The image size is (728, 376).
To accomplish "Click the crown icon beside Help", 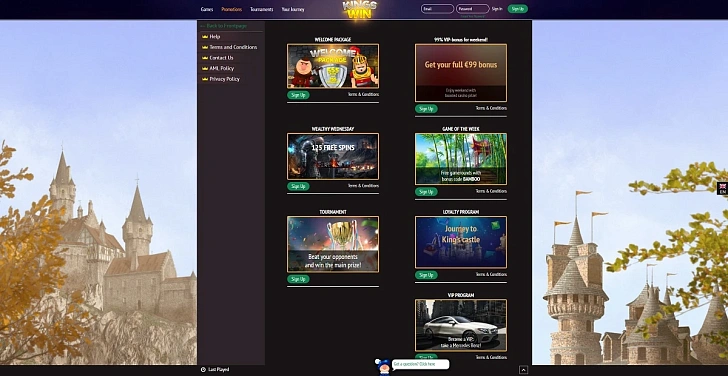I will tap(205, 37).
